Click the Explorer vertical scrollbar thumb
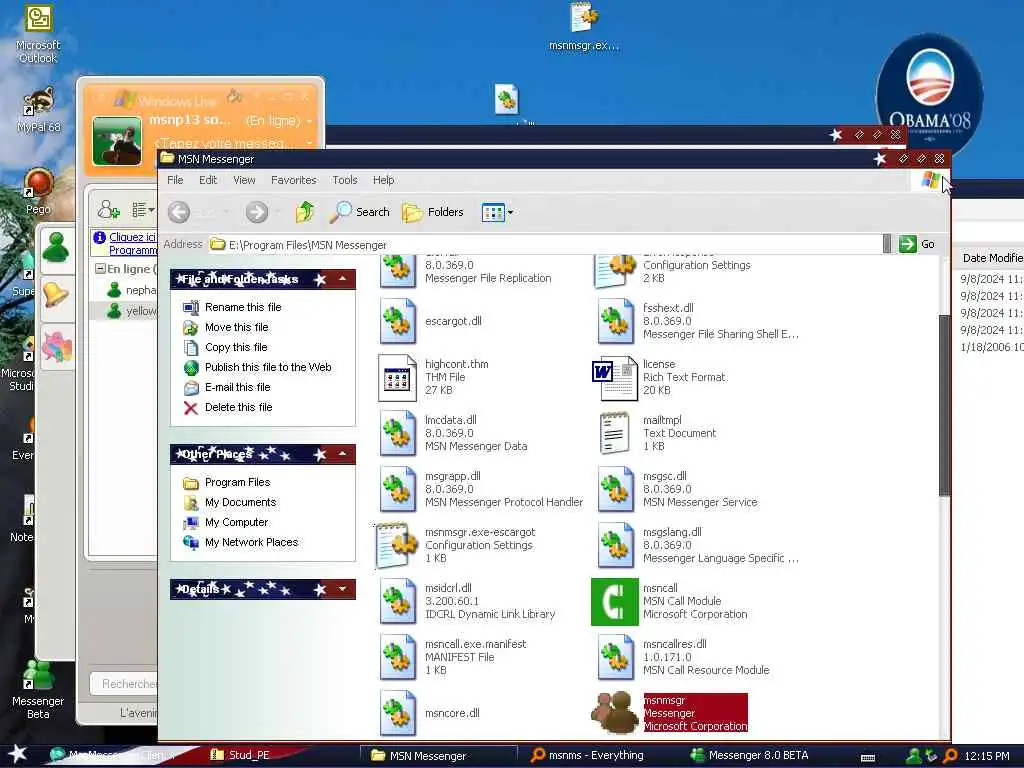Image resolution: width=1024 pixels, height=768 pixels. pos(944,406)
